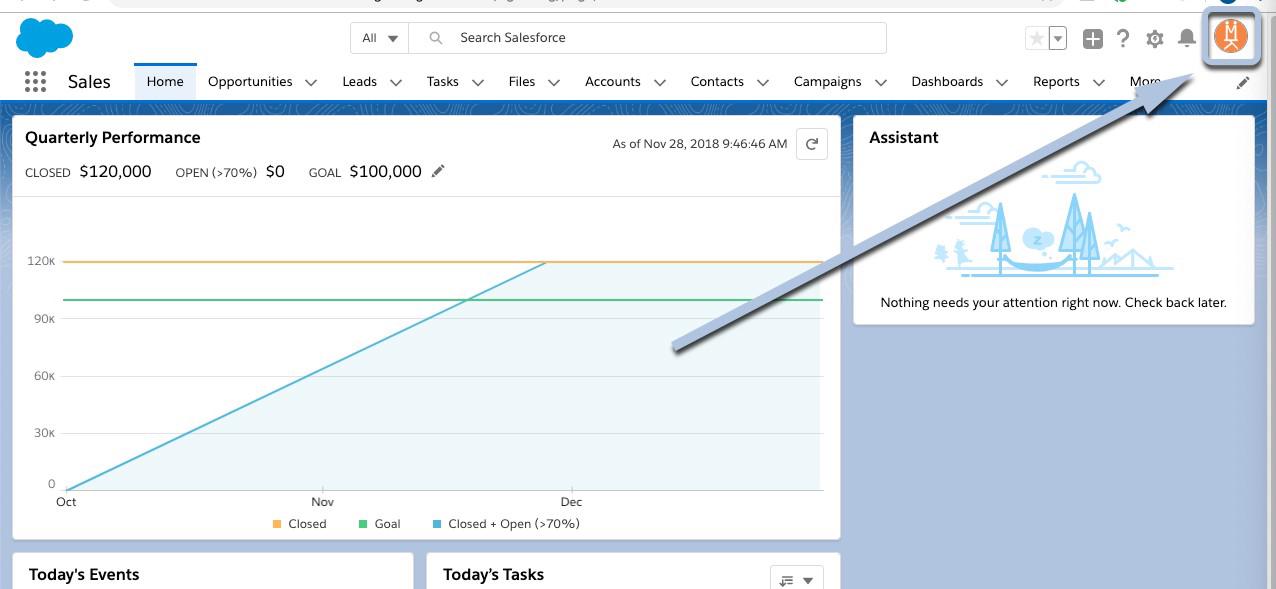Switch to the Home tab
Screen dimensions: 1276x589
click(x=165, y=82)
